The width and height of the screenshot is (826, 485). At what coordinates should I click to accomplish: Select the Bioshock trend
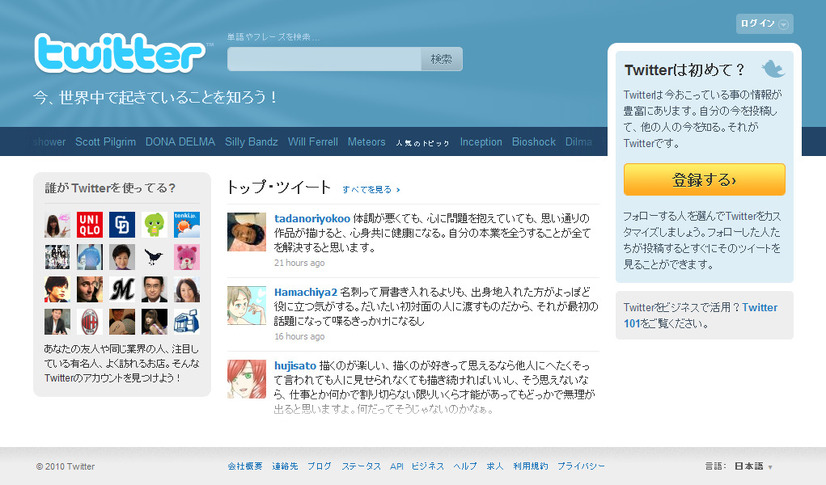[534, 142]
